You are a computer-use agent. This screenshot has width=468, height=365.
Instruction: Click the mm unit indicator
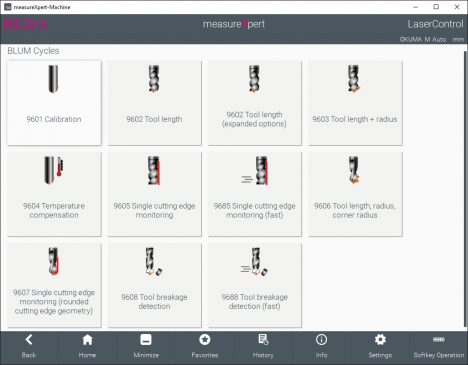coord(458,39)
